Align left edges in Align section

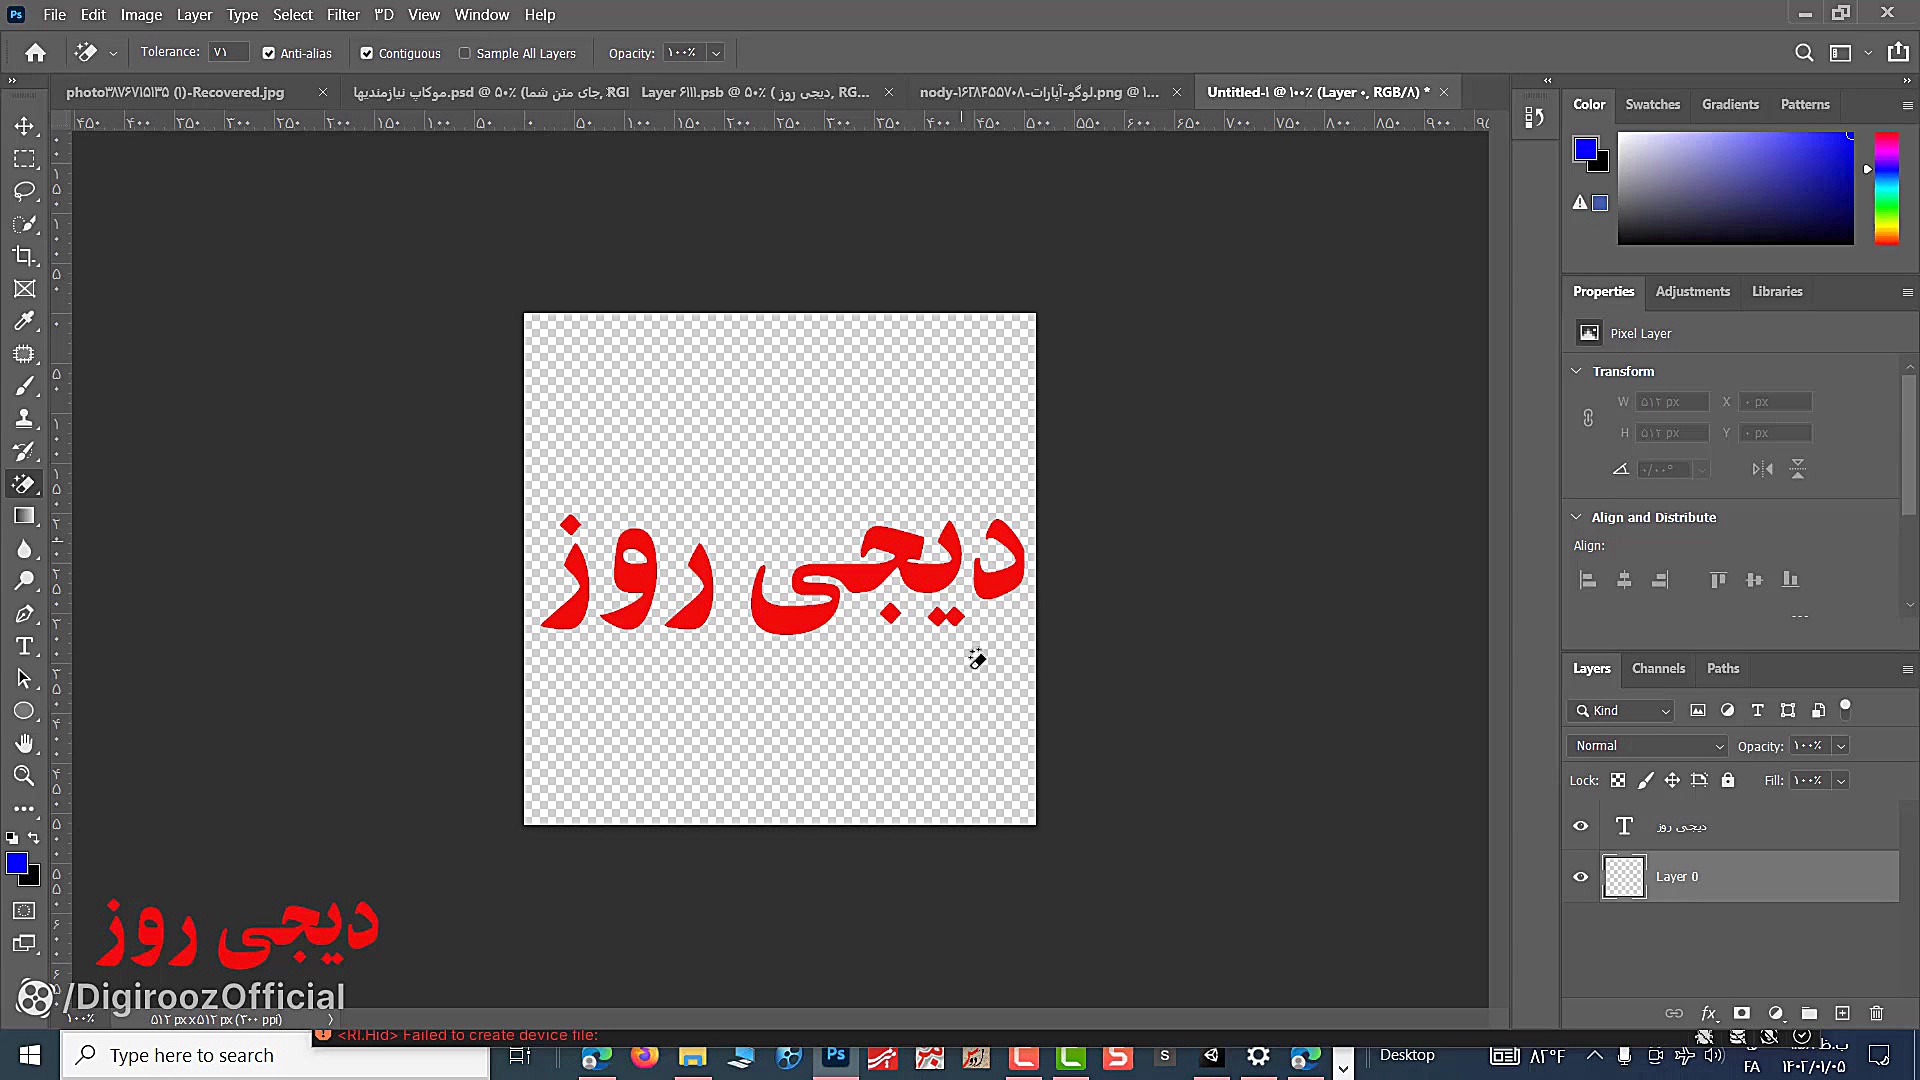click(x=1588, y=580)
